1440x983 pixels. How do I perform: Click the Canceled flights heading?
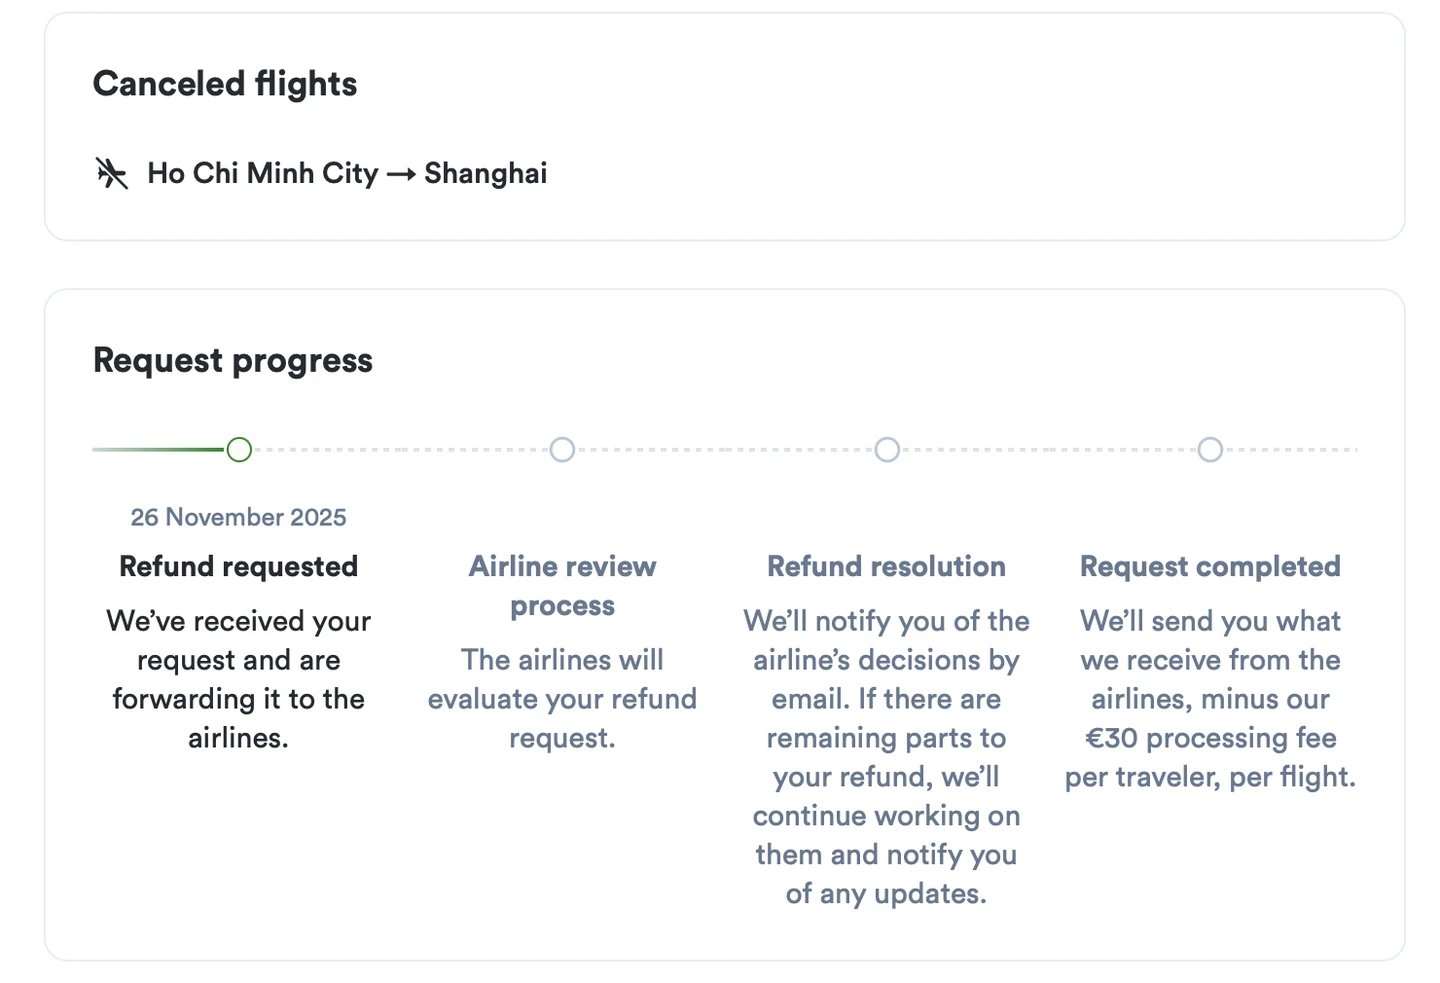click(225, 84)
